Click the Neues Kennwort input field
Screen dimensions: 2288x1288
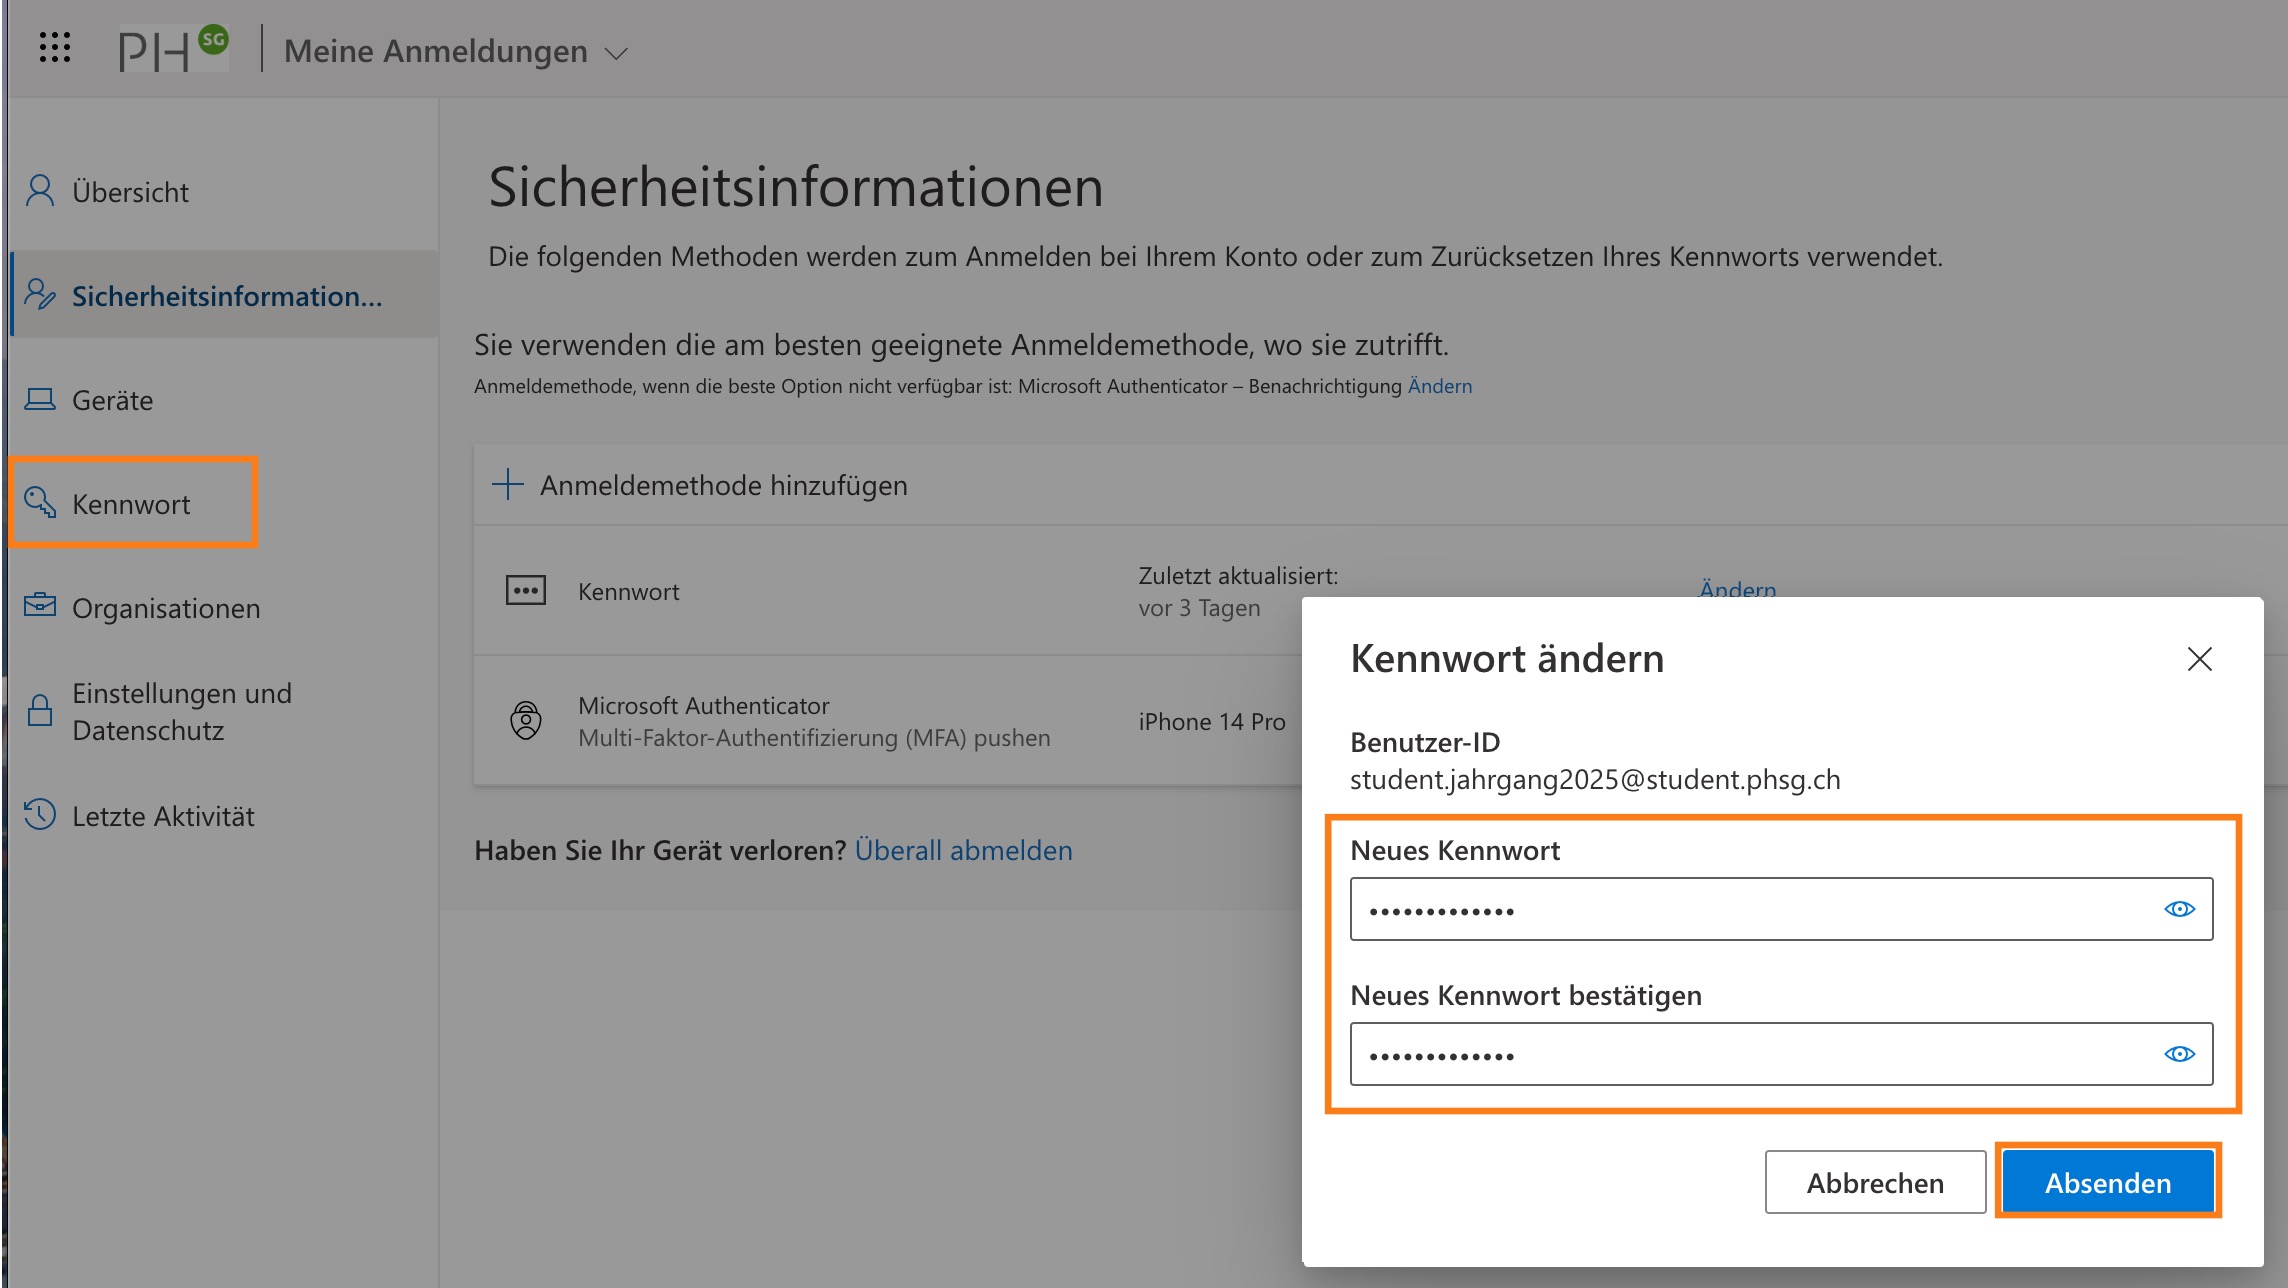(1781, 909)
